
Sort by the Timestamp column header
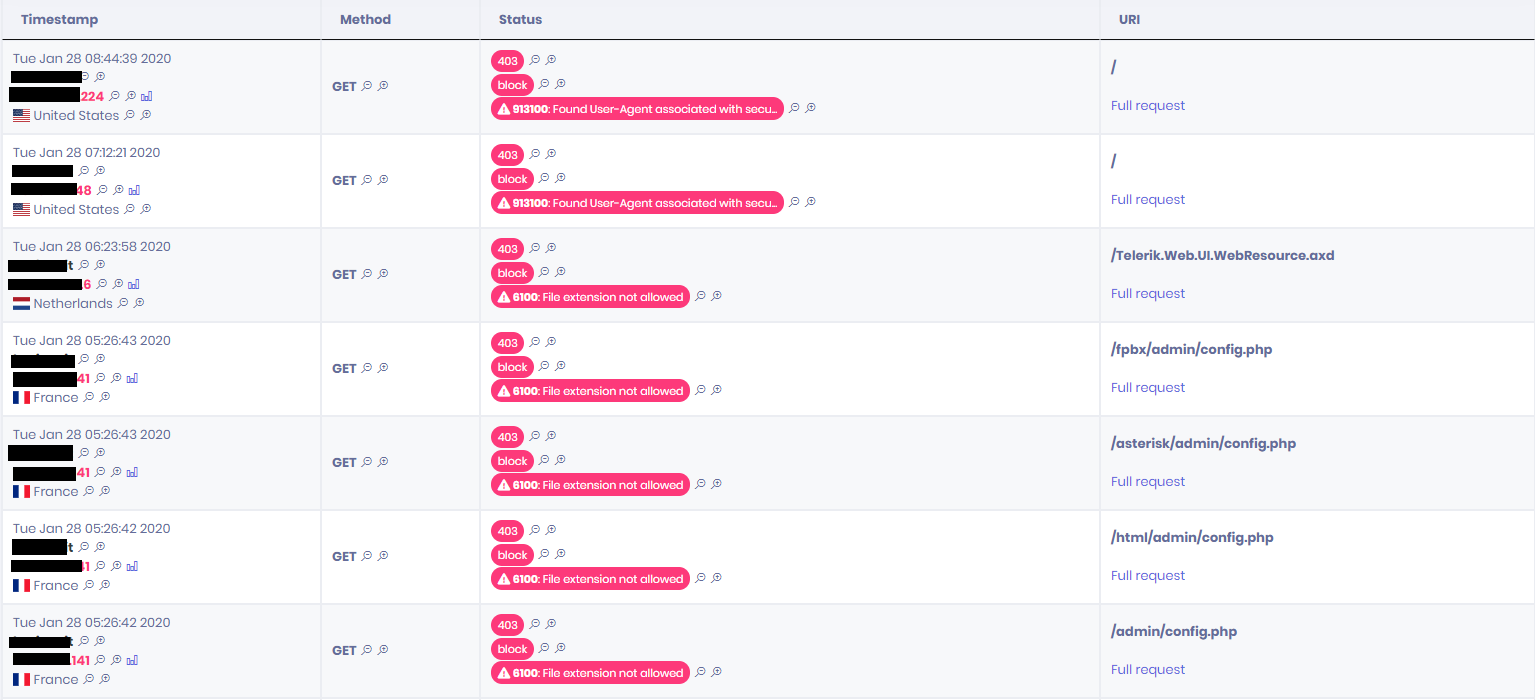pyautogui.click(x=59, y=20)
